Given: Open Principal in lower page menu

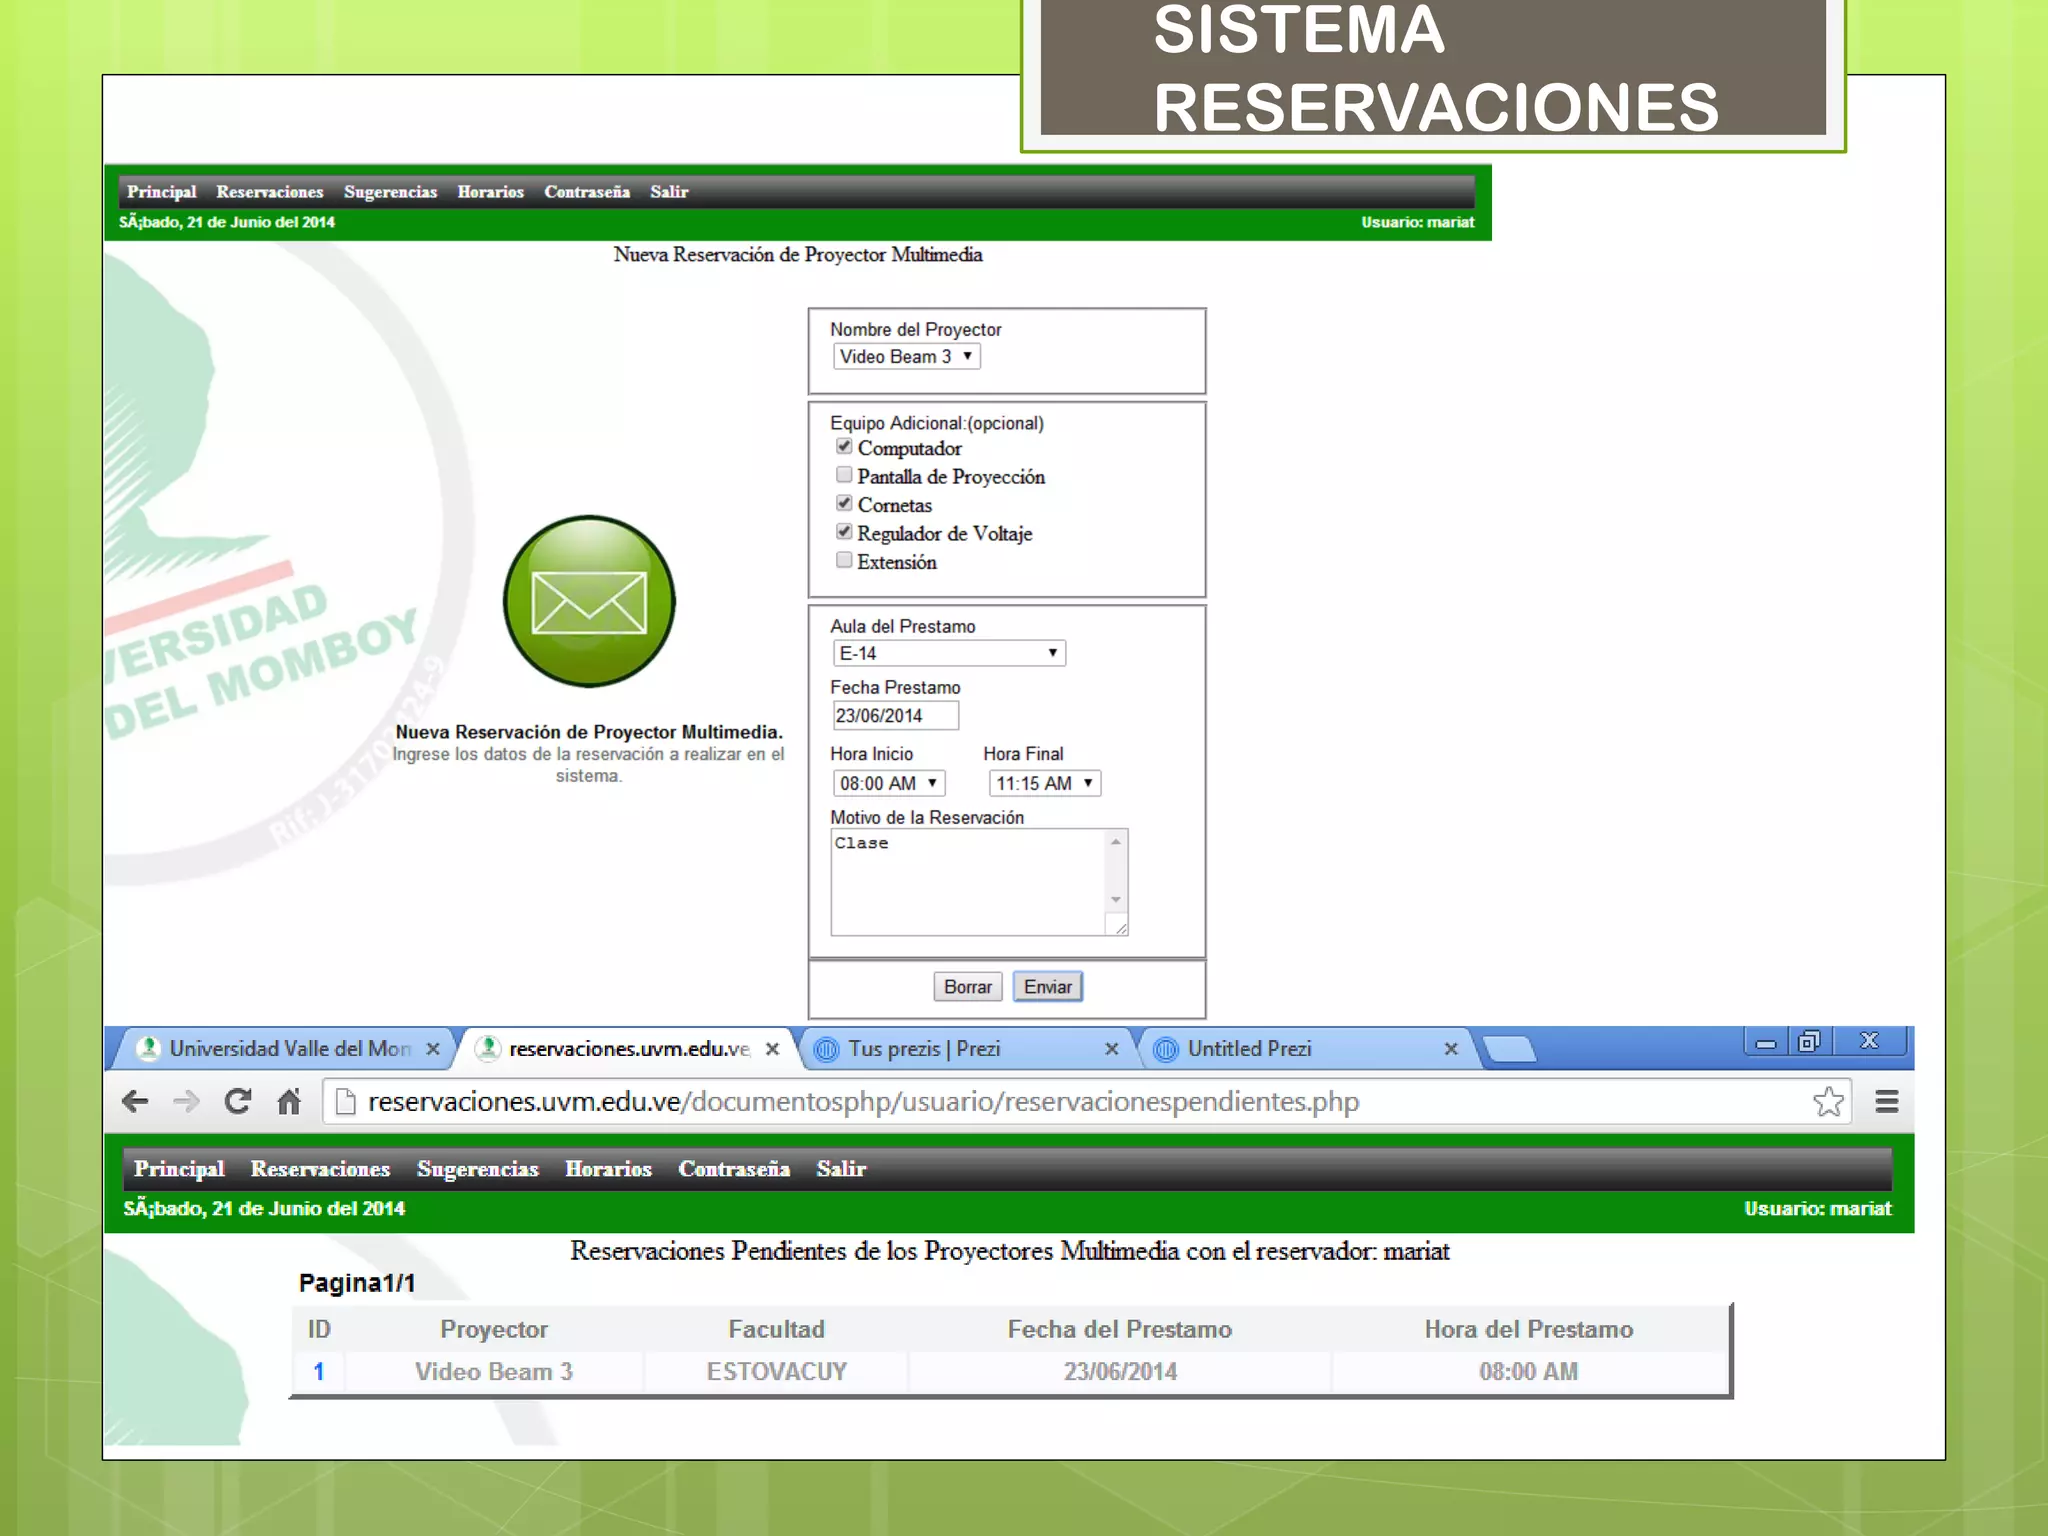Looking at the screenshot, I should click(x=179, y=1169).
